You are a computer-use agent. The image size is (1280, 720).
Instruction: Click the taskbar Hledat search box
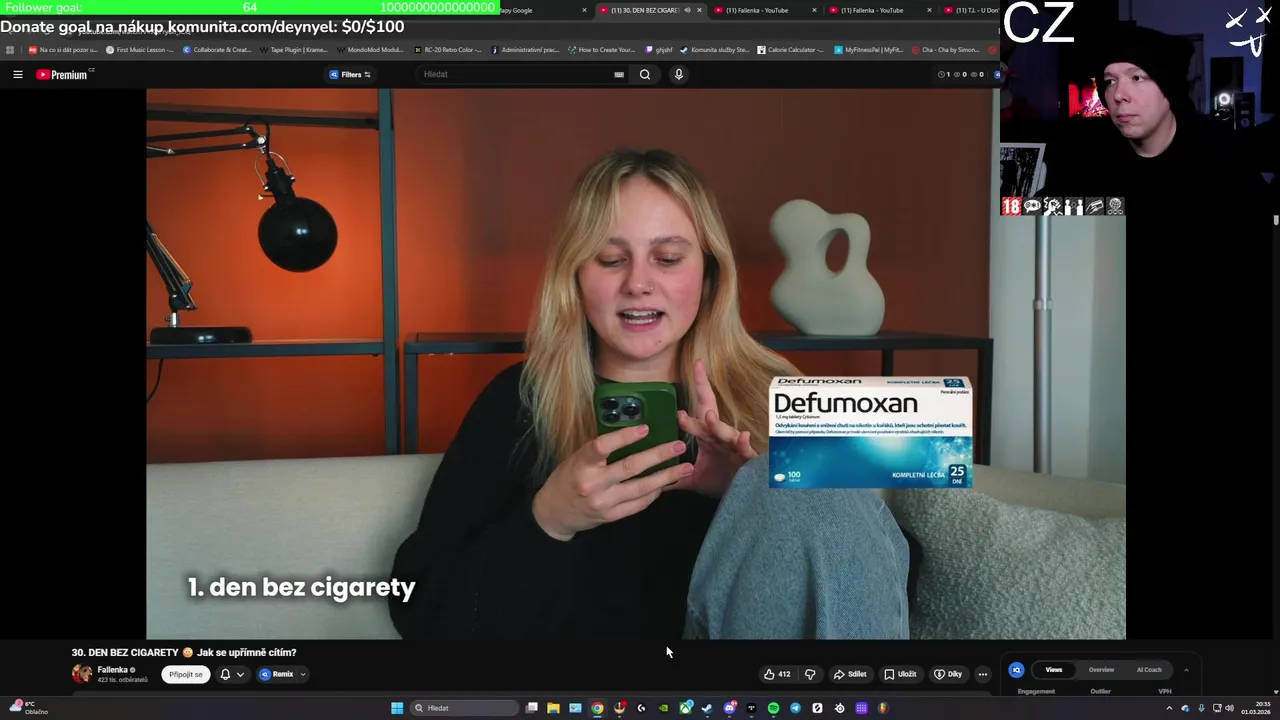coord(463,708)
